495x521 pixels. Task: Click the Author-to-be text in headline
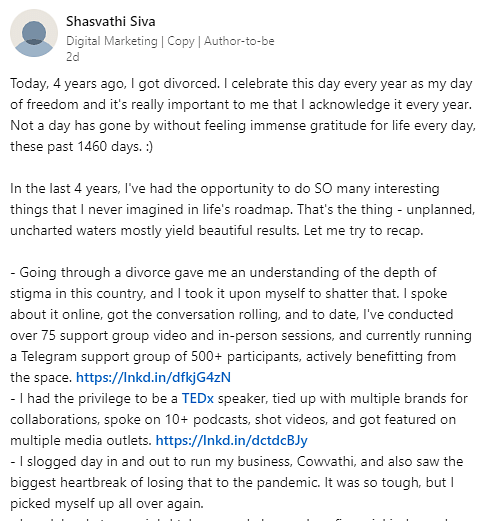click(239, 41)
